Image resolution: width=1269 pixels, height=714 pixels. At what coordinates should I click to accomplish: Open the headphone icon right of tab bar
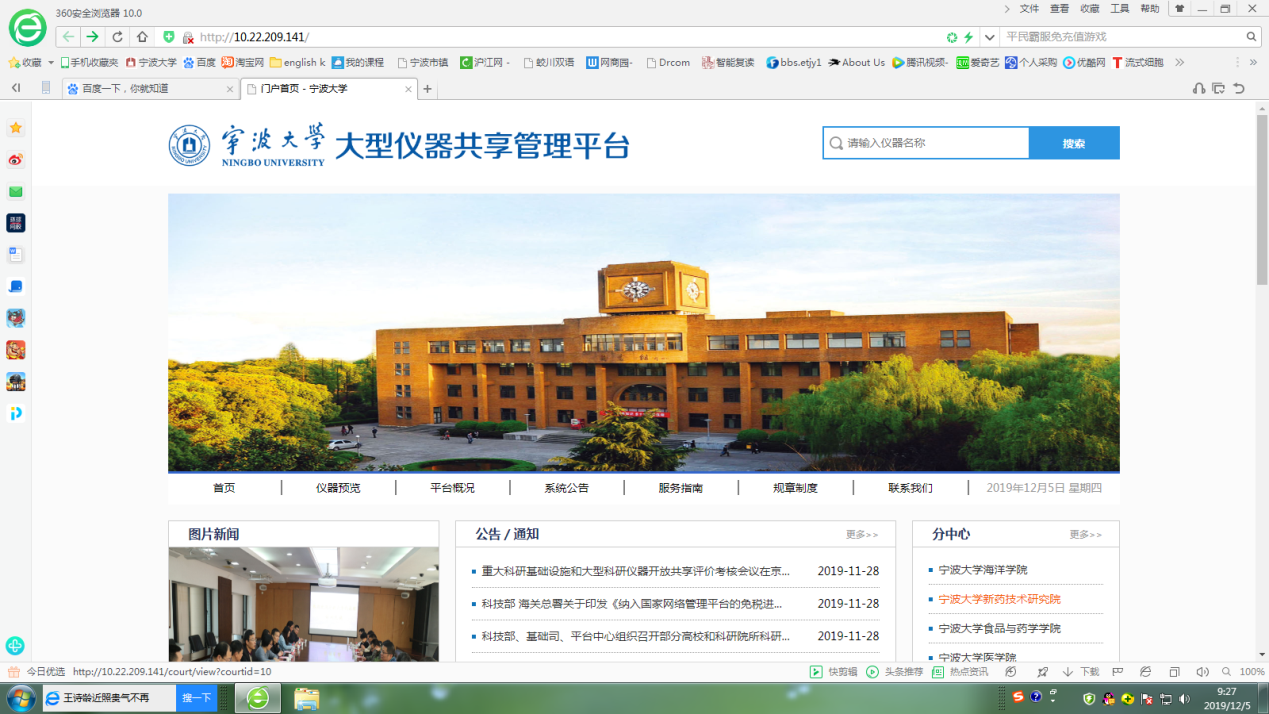(x=1199, y=89)
